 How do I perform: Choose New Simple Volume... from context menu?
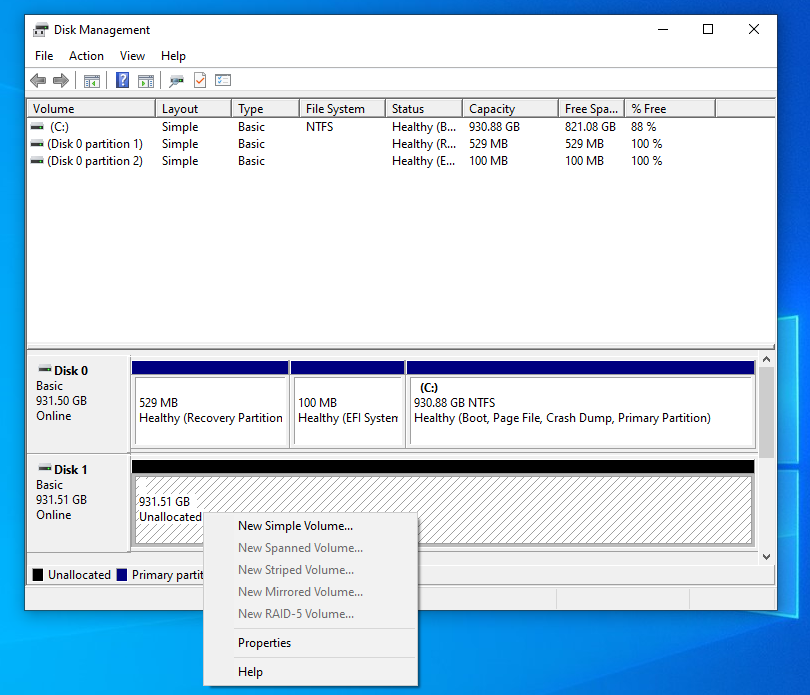click(x=310, y=526)
